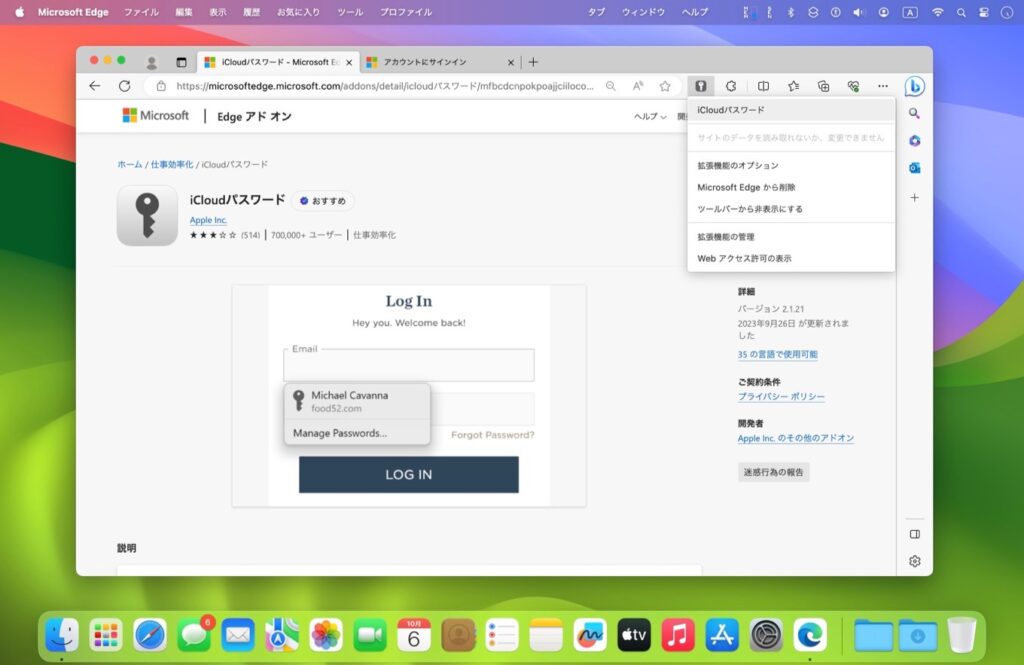Add a new app to sidebar
This screenshot has height=665, width=1024.
[914, 197]
